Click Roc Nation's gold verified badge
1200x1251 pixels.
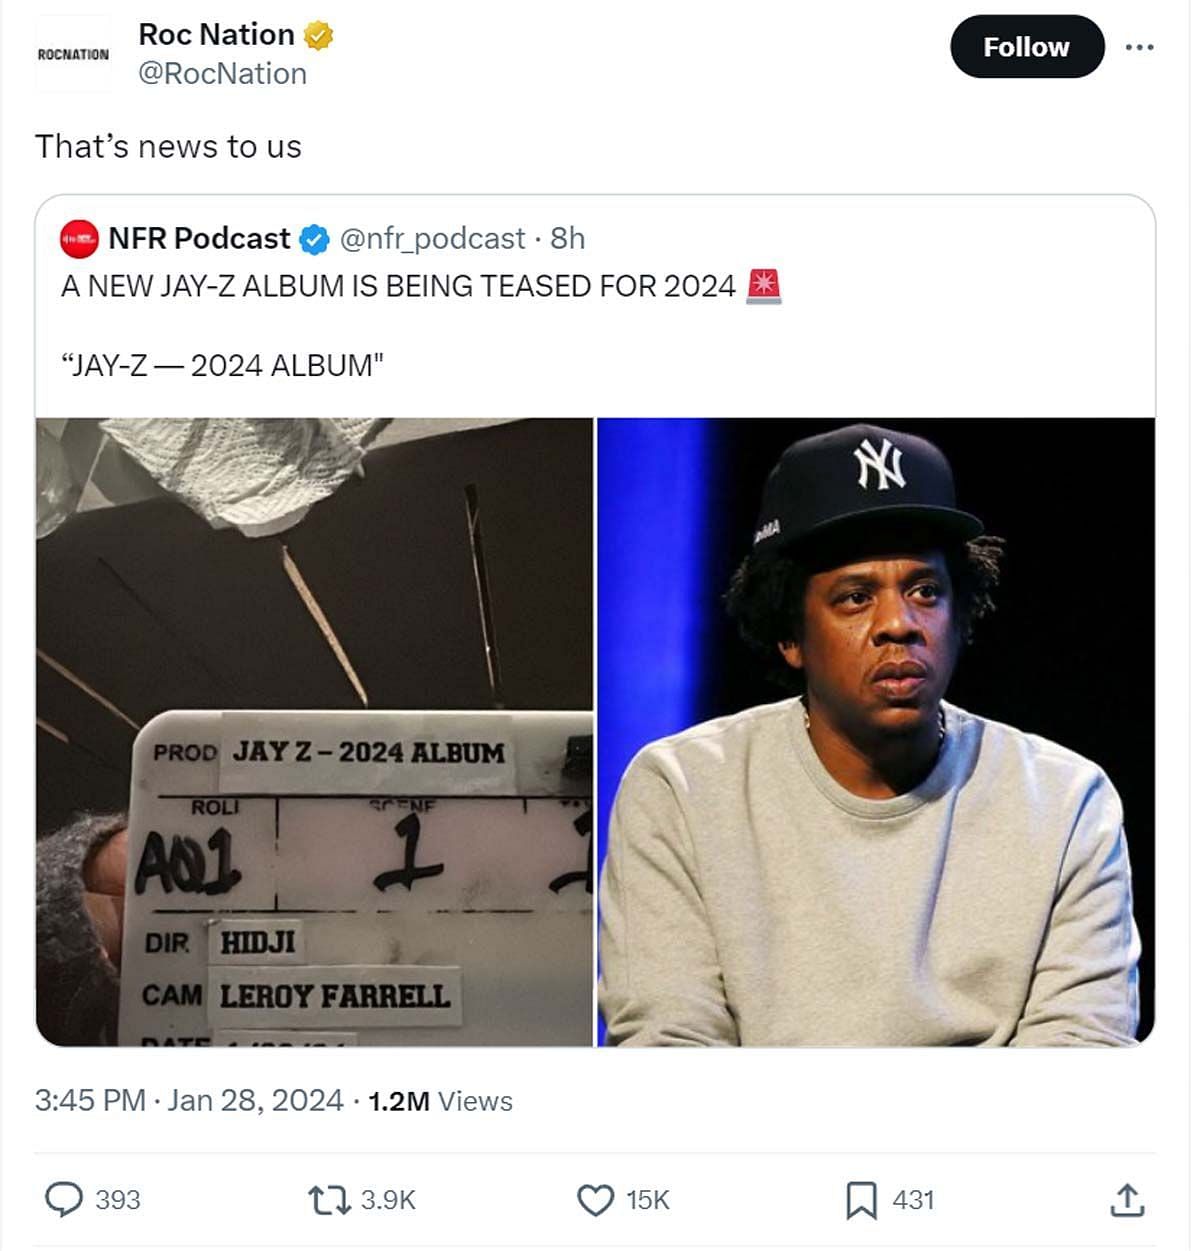tap(318, 35)
